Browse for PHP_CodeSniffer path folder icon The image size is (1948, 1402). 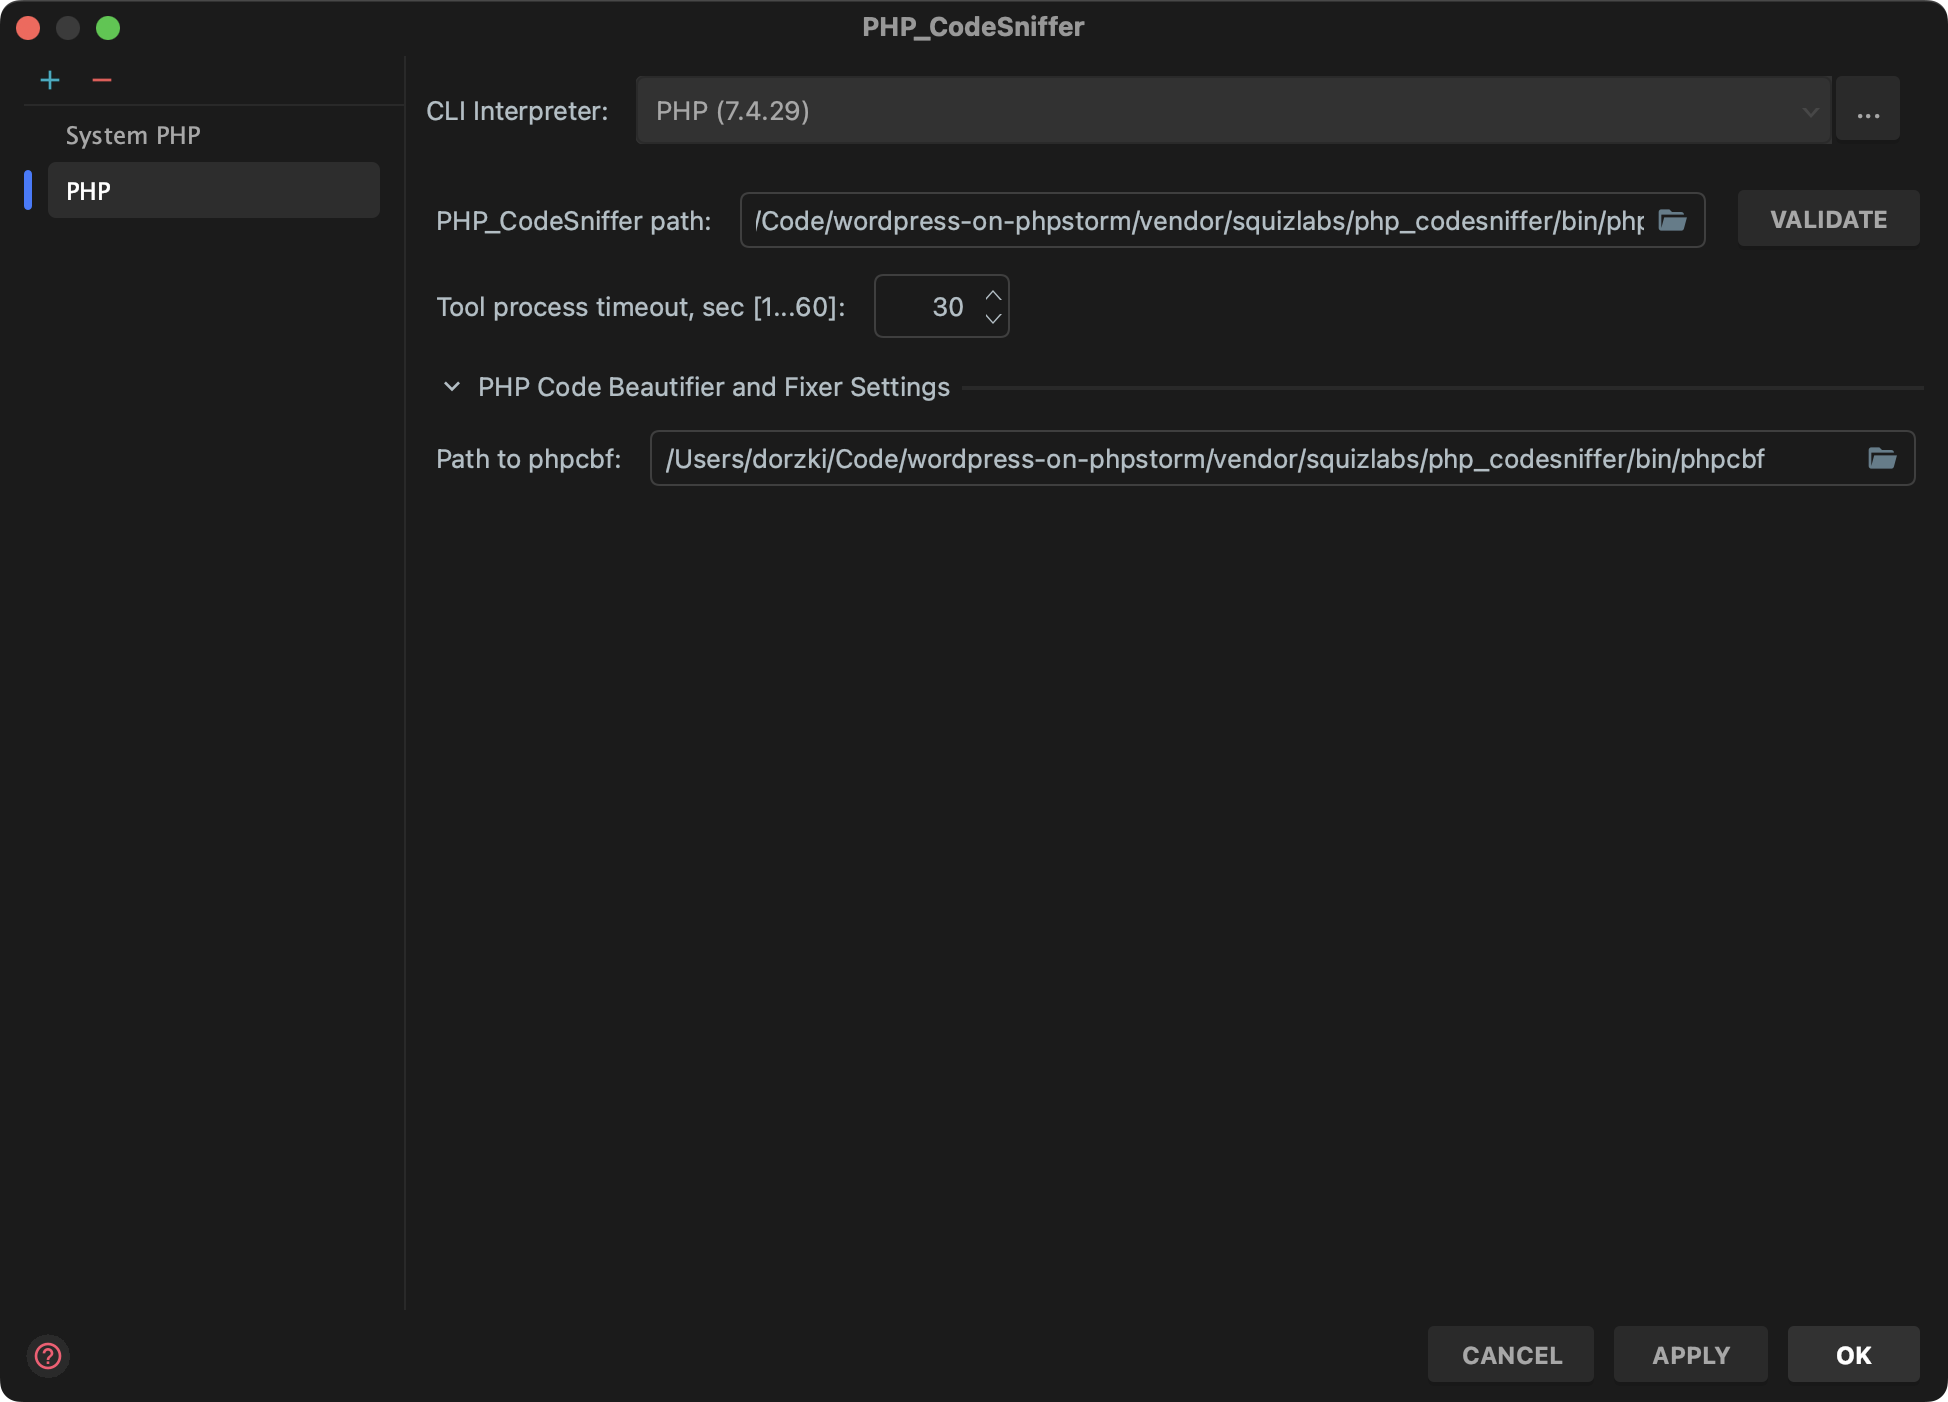[x=1673, y=220]
